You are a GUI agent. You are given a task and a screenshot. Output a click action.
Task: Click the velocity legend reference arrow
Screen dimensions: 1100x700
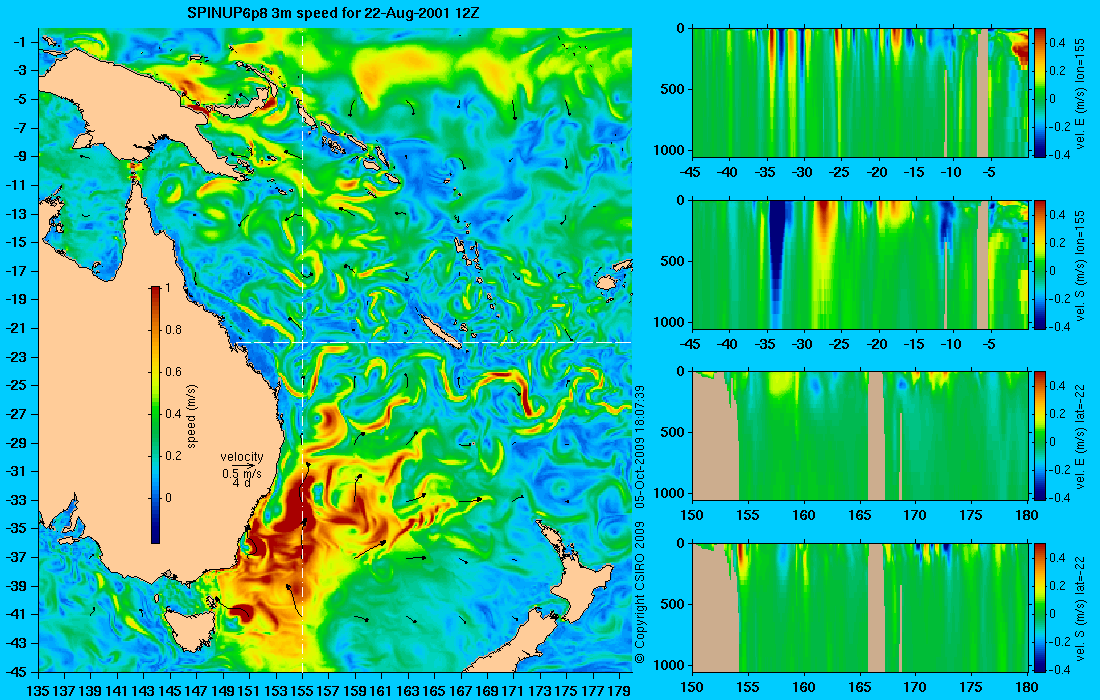[x=243, y=466]
